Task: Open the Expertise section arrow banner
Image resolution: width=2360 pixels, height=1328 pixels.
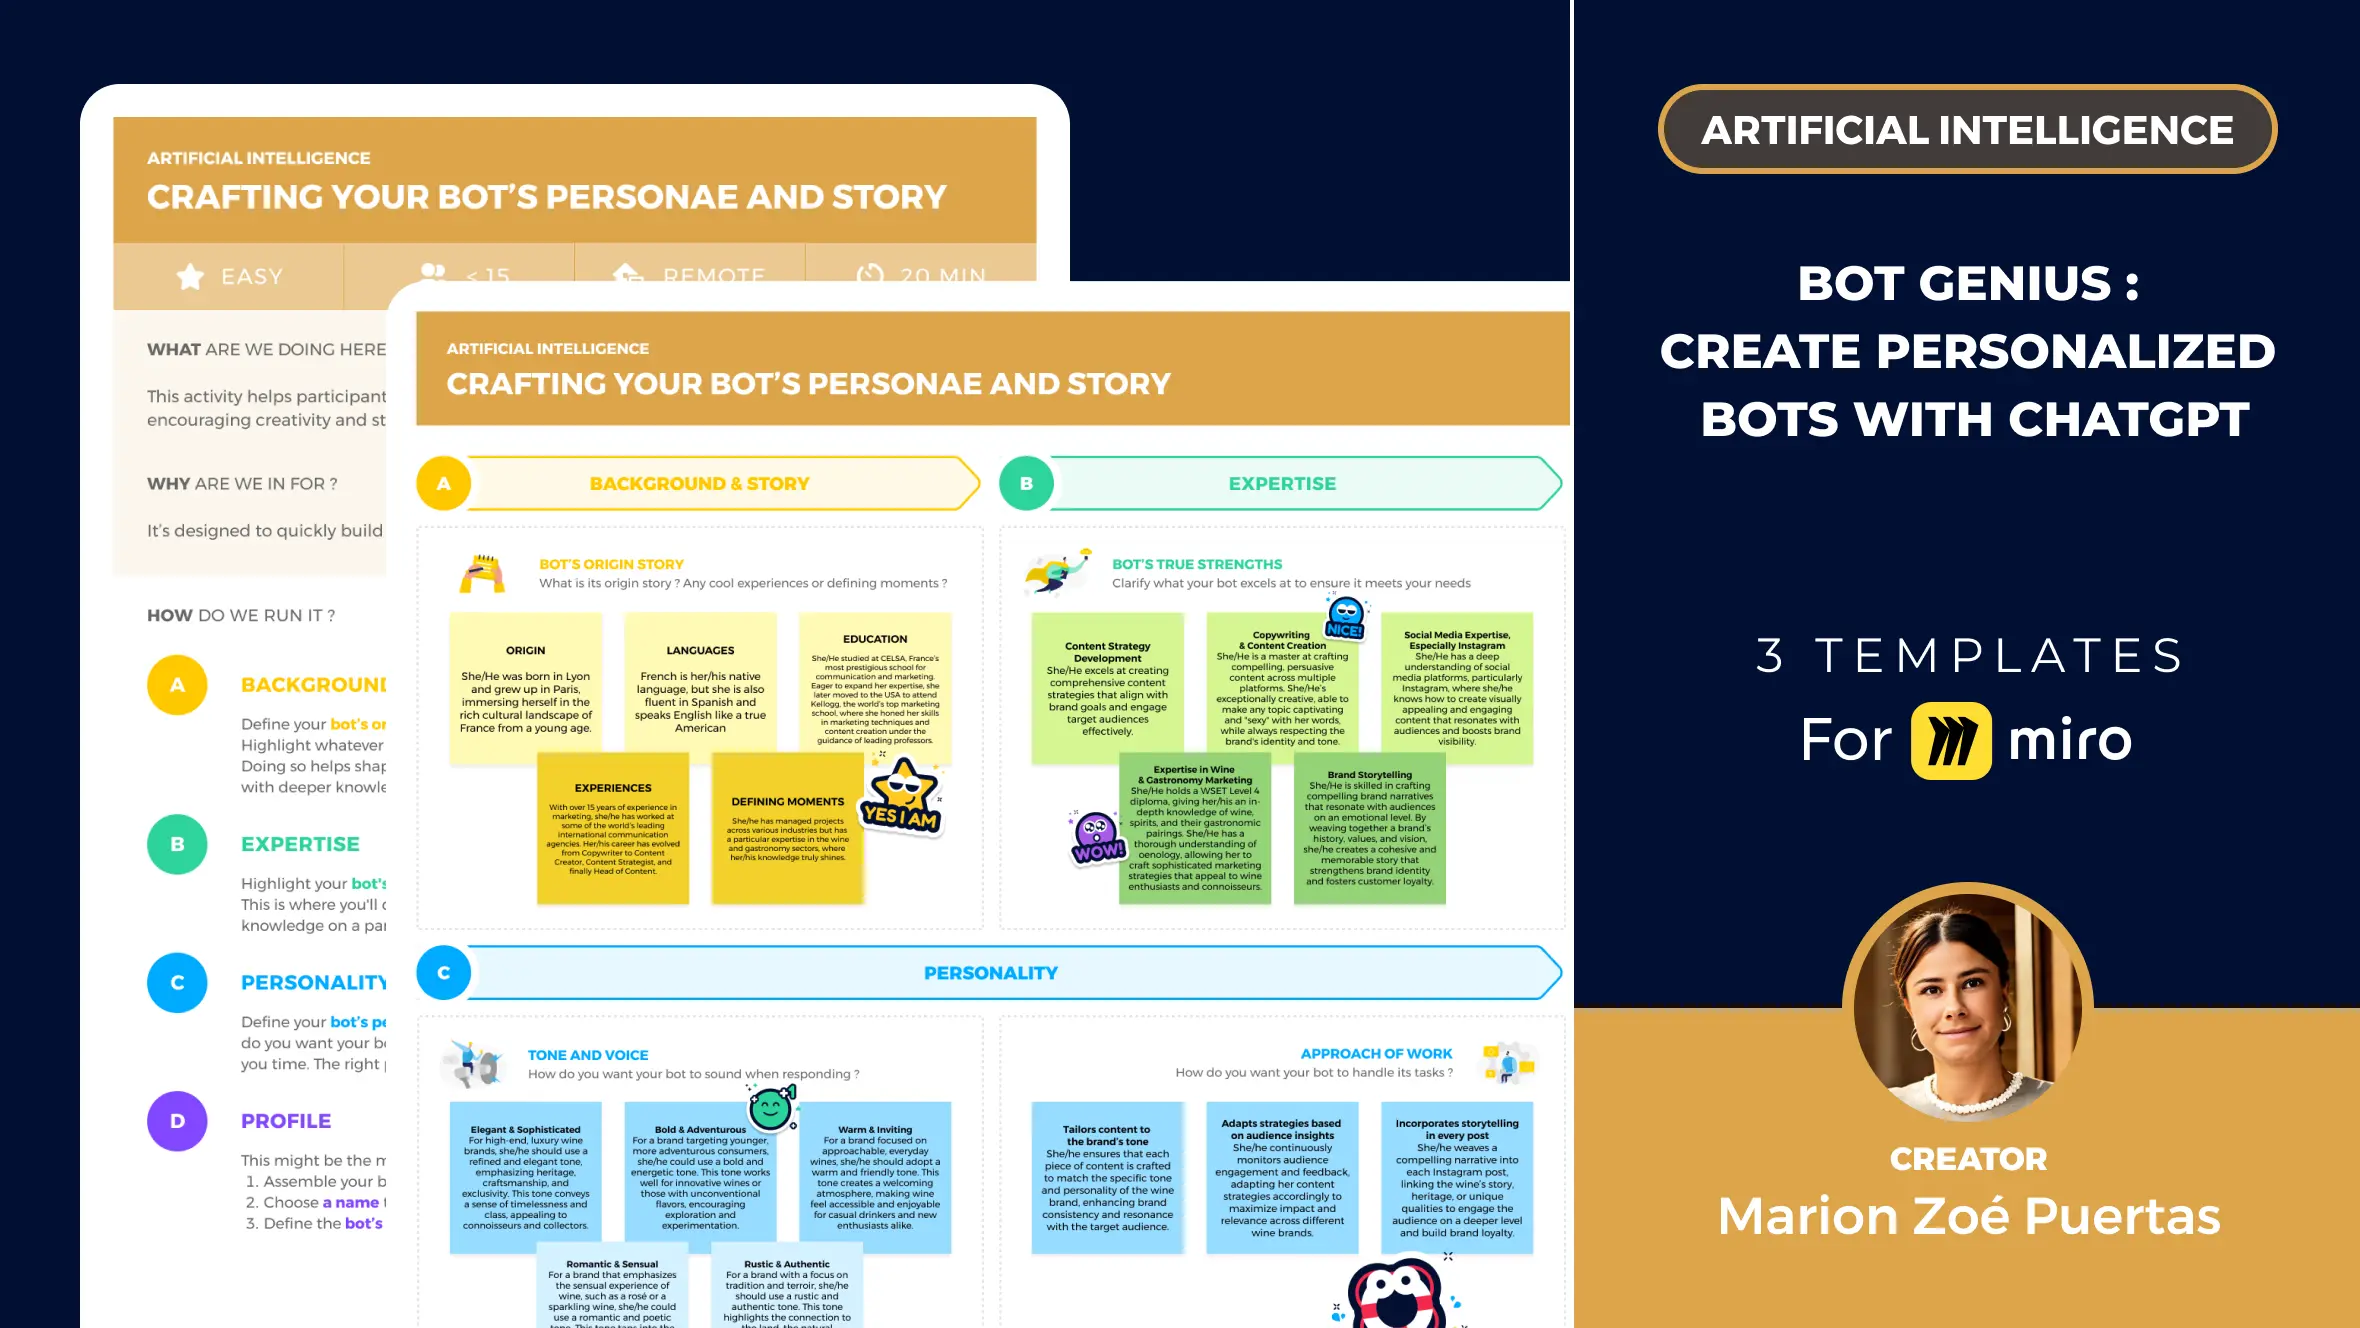Action: pyautogui.click(x=1282, y=484)
